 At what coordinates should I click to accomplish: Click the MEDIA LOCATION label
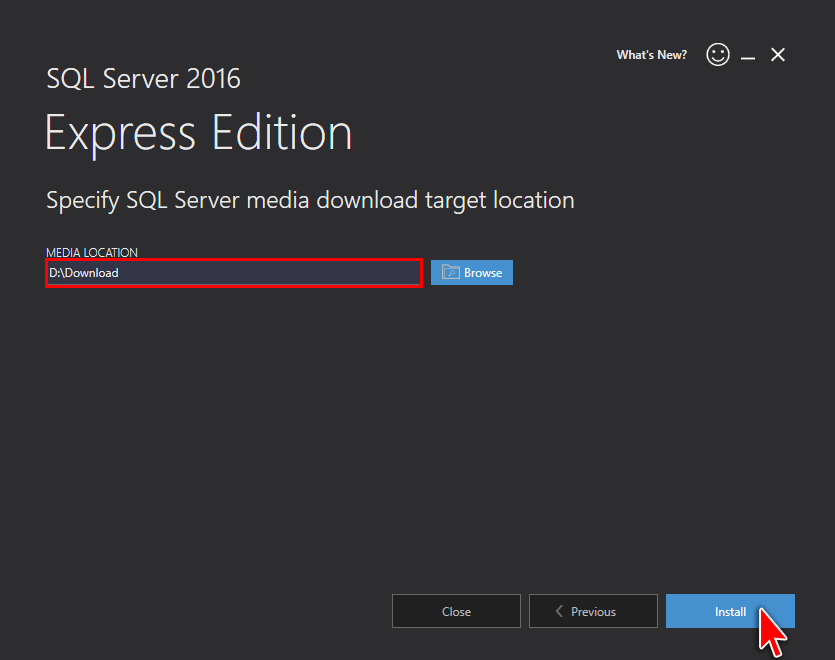(x=92, y=252)
